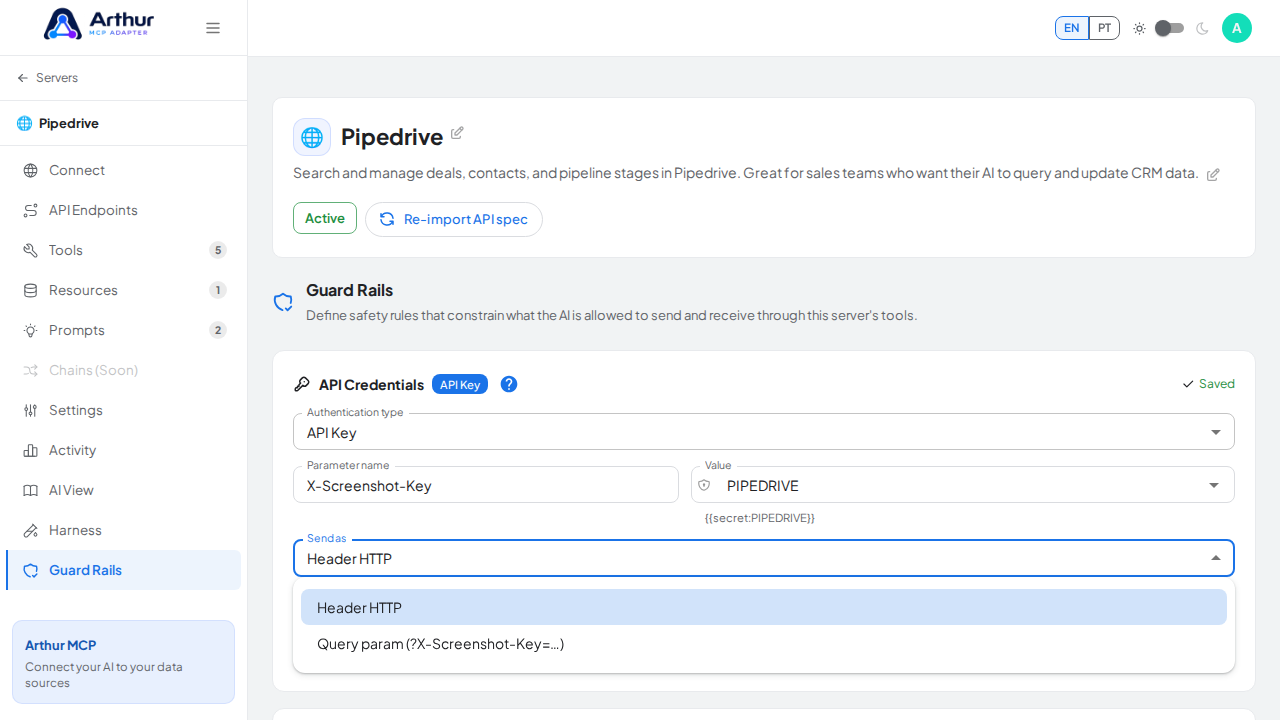The height and width of the screenshot is (720, 1280).
Task: Open the Value PIPEDRIVE dropdown
Action: point(963,485)
